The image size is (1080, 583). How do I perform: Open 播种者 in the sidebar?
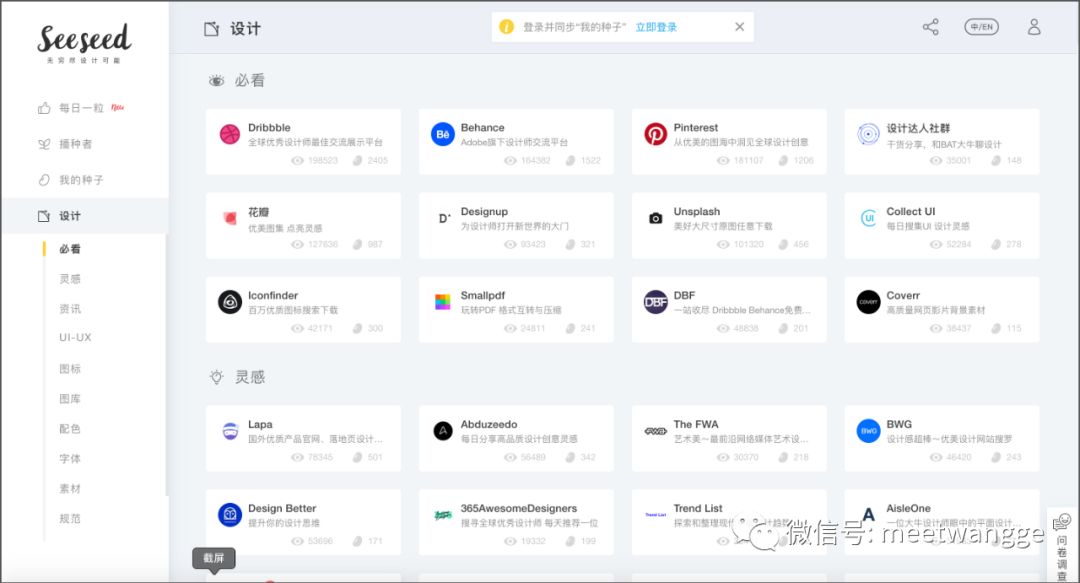[x=65, y=144]
